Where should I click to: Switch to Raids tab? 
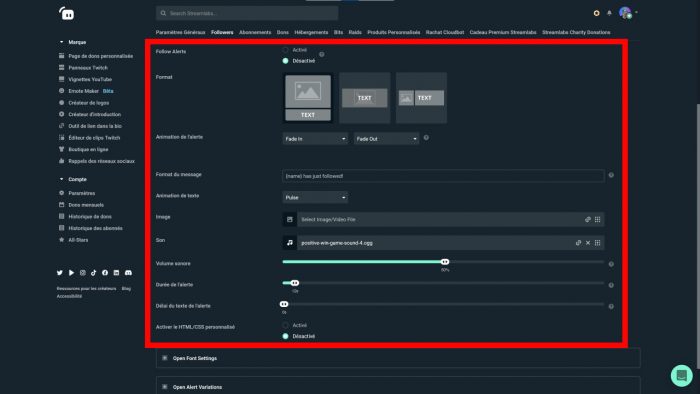point(355,33)
